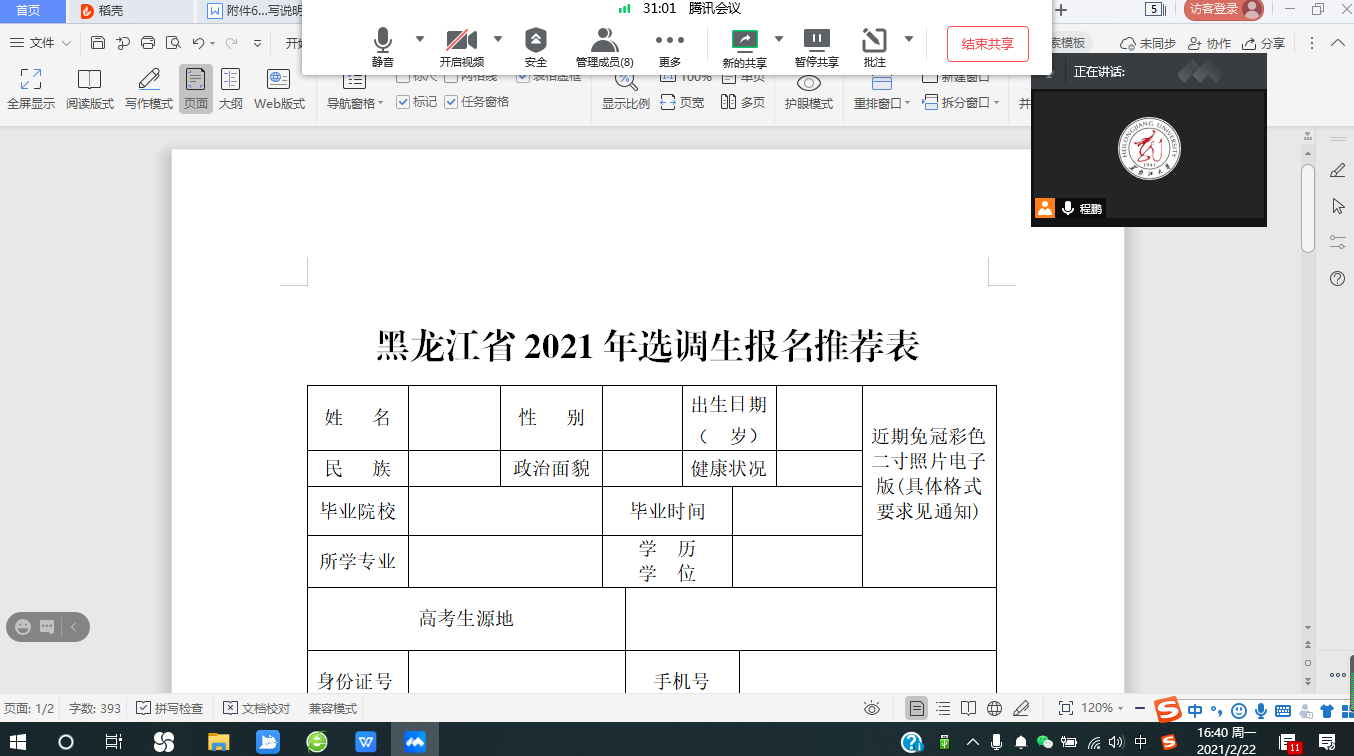Screen dimensions: 1354x756
Task: Mute microphone in Tencent Meeting toolbar
Action: (x=383, y=47)
